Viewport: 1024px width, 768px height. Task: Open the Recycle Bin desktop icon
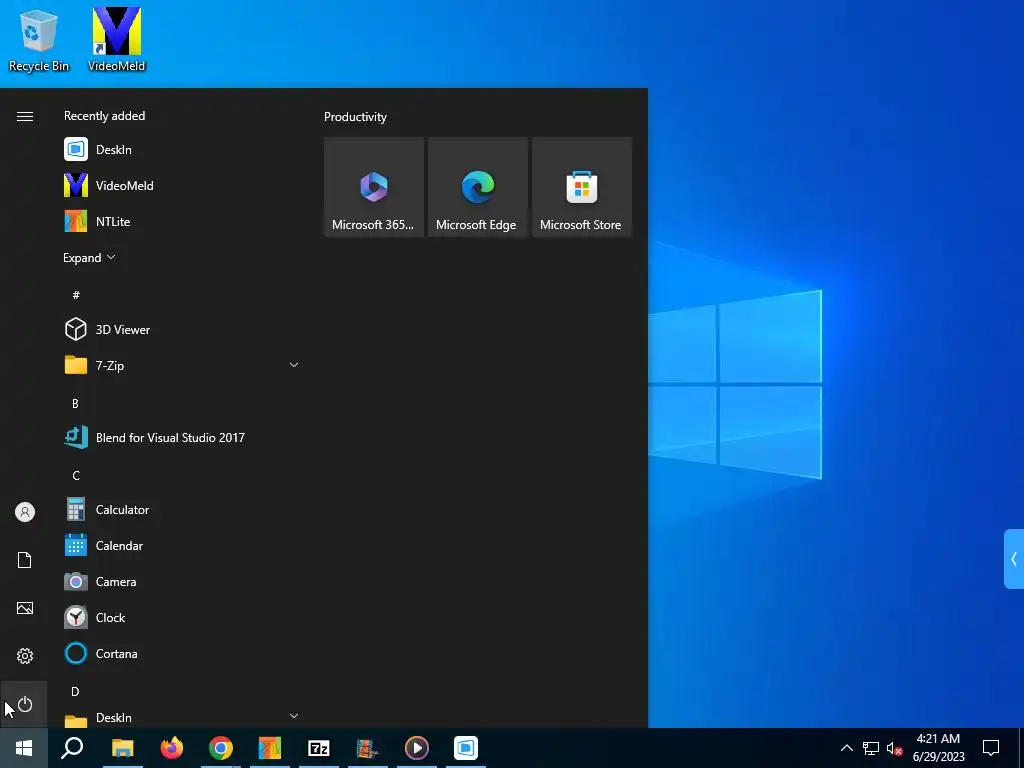[x=39, y=40]
